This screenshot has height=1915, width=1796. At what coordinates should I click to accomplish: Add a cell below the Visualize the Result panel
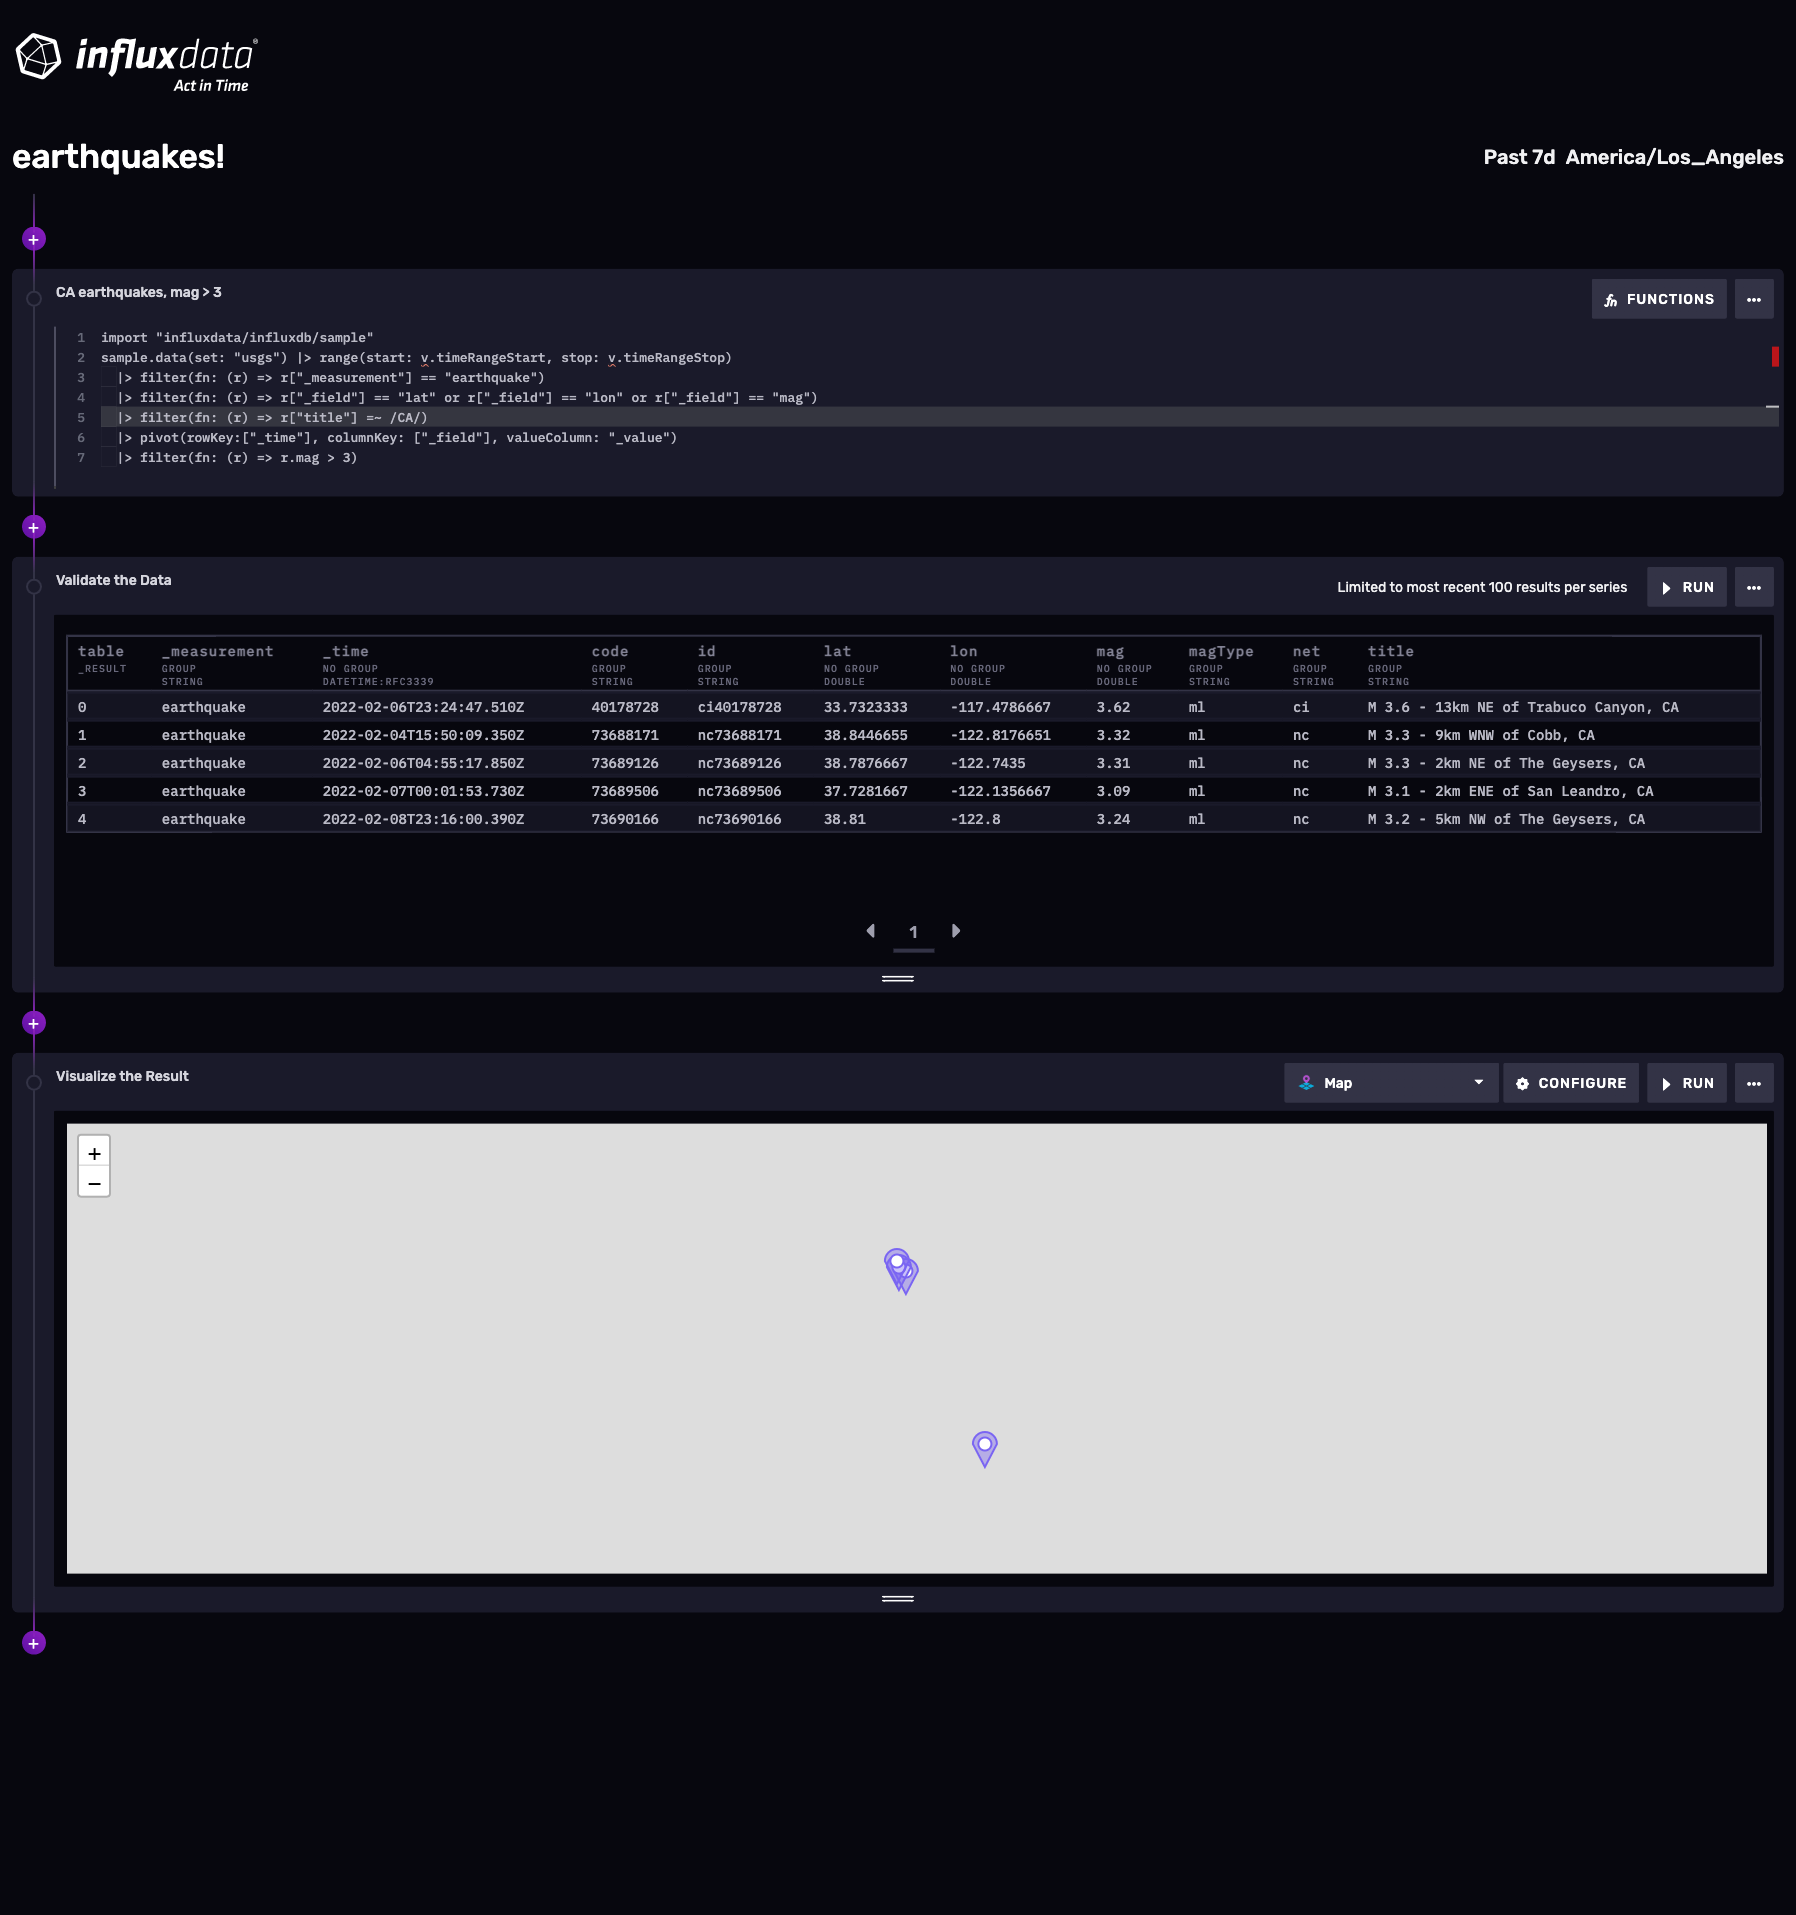click(x=34, y=1643)
